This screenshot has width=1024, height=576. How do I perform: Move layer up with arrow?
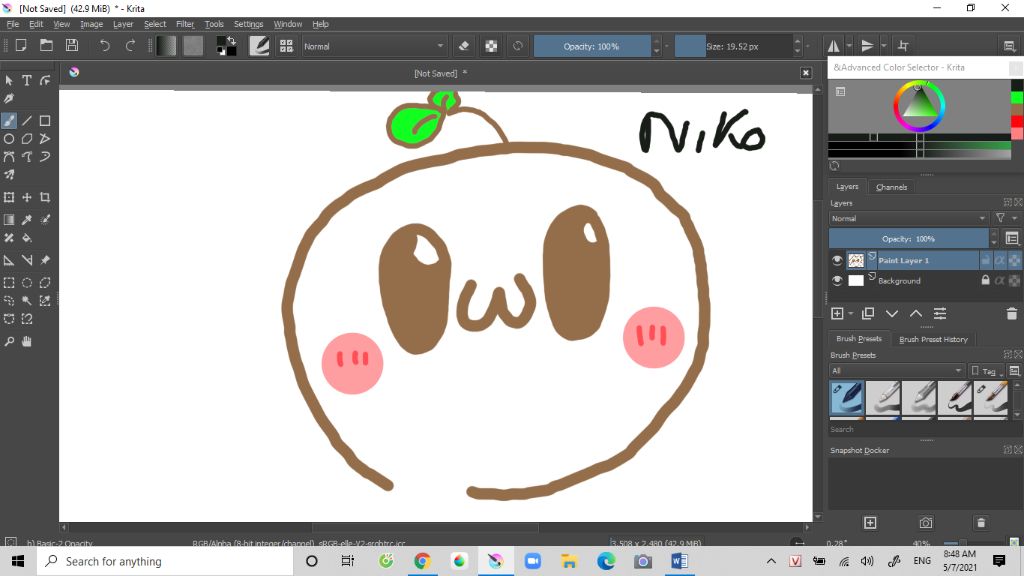[916, 313]
